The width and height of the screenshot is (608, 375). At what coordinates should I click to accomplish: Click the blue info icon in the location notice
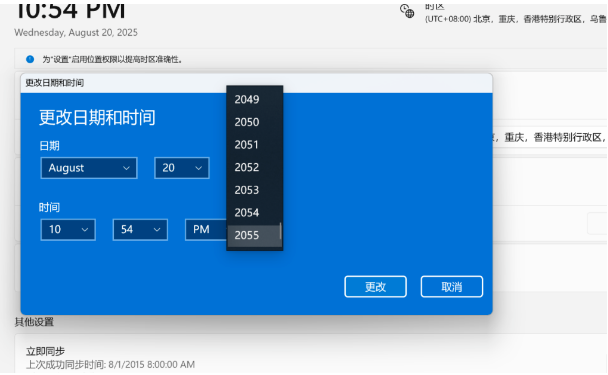click(x=30, y=59)
